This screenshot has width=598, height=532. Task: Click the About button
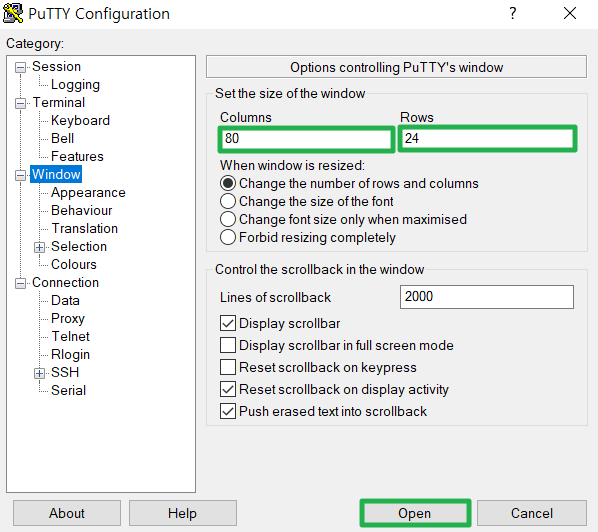(x=67, y=513)
